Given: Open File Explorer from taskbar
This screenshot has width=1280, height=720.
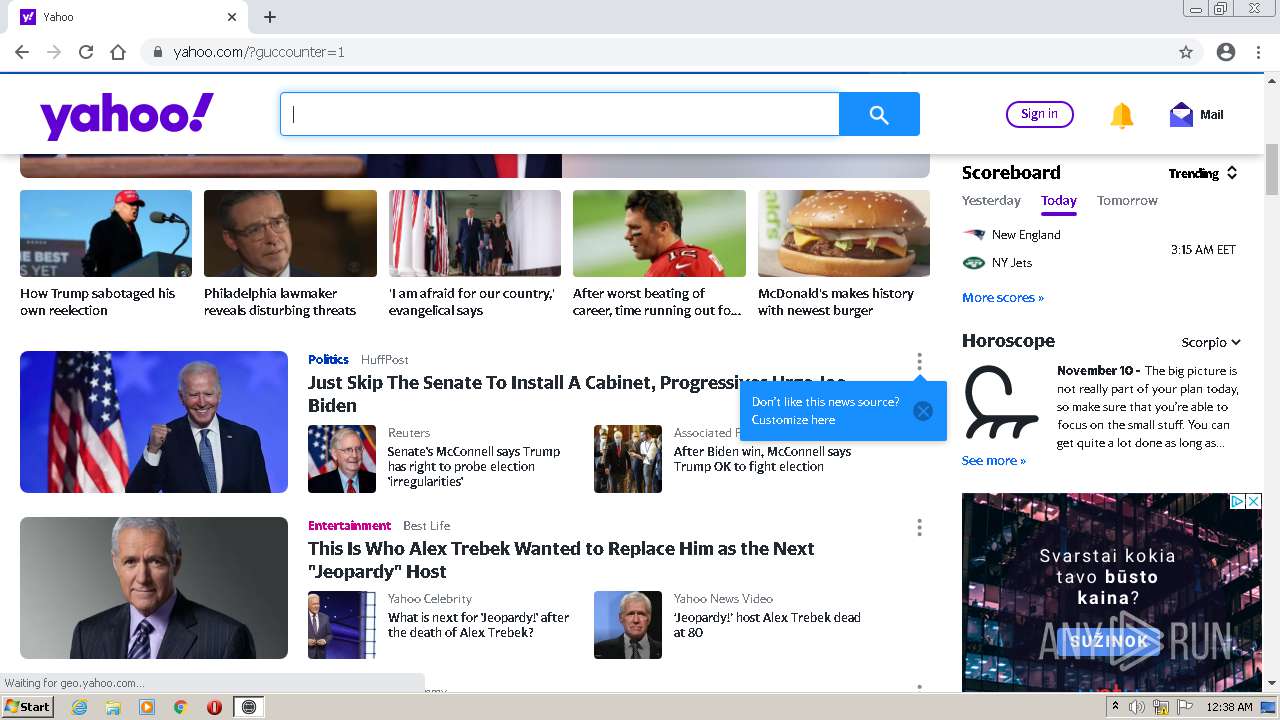Looking at the screenshot, I should coord(113,707).
